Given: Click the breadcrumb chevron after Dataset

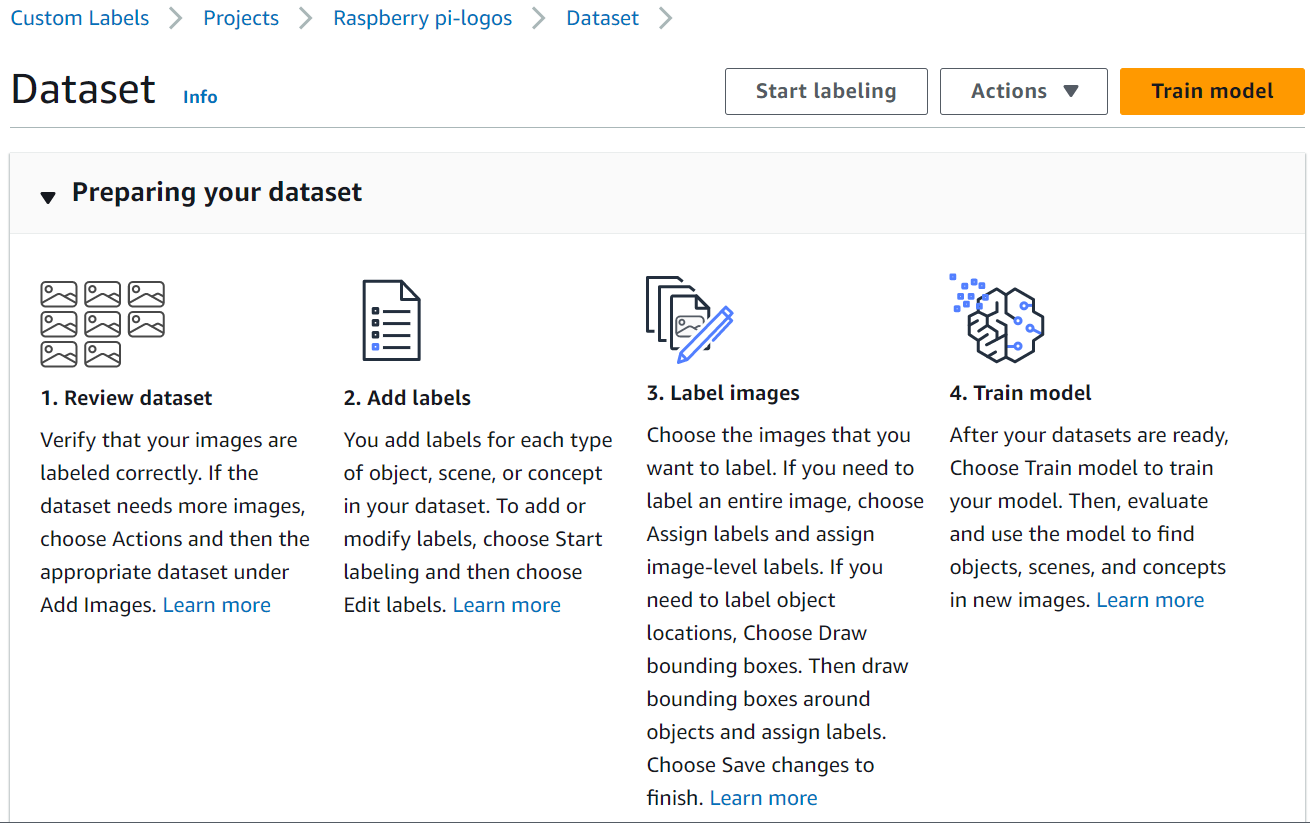Looking at the screenshot, I should [x=666, y=18].
